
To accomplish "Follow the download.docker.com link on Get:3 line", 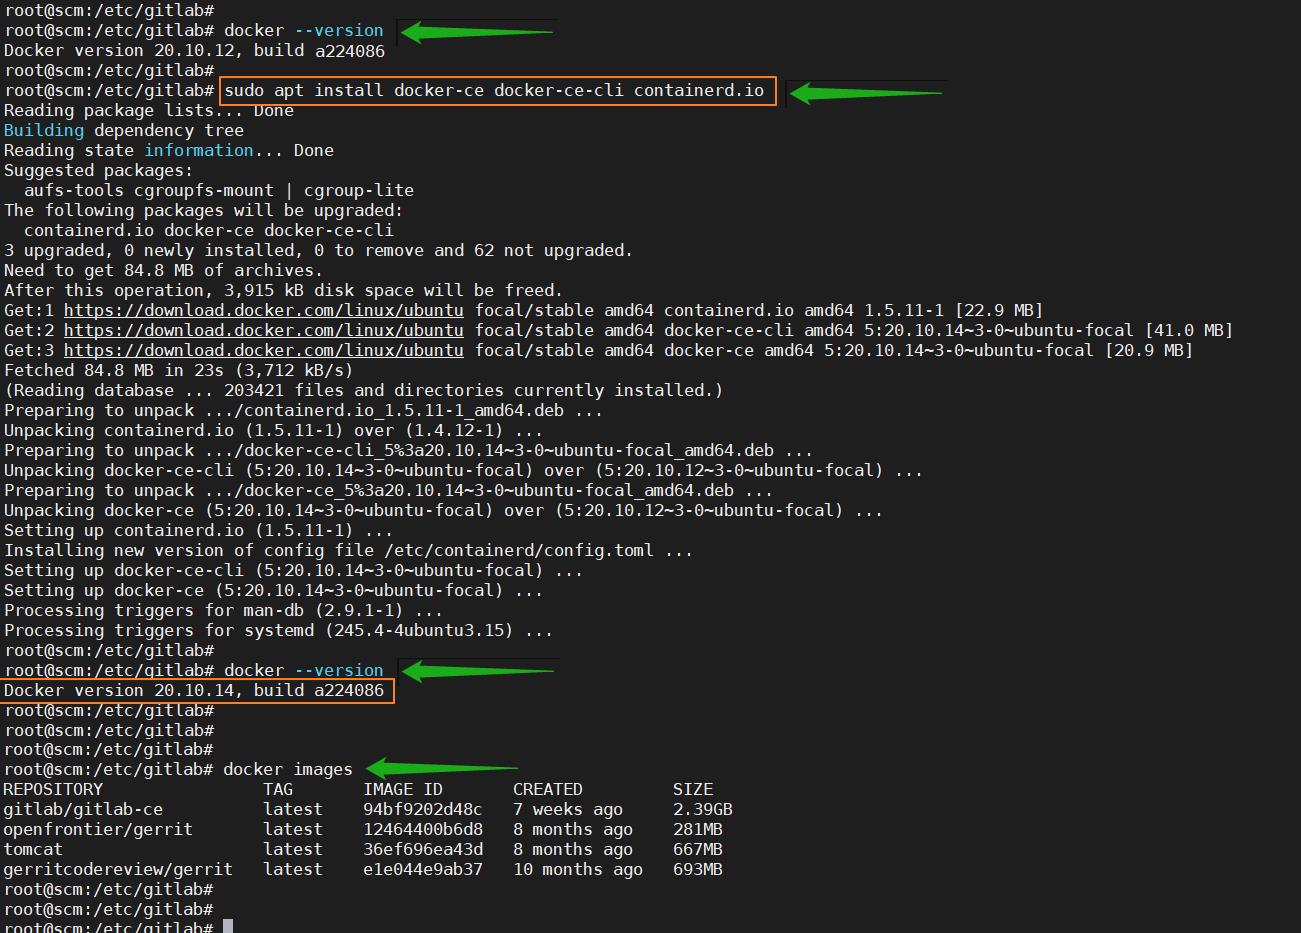I will pyautogui.click(x=264, y=350).
